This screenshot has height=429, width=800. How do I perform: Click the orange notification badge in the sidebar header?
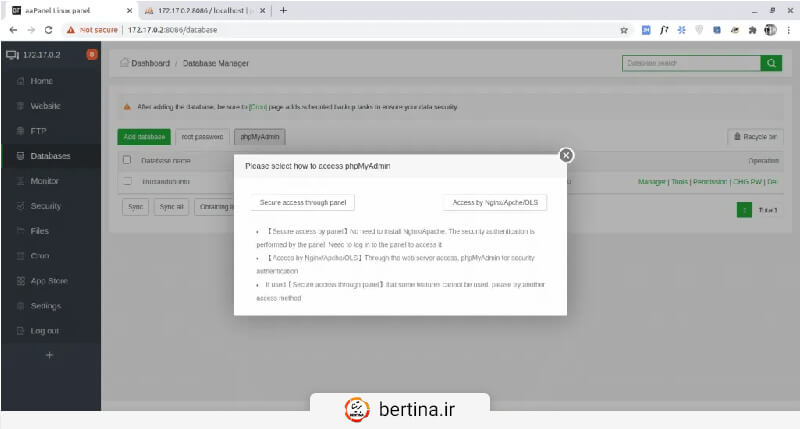pyautogui.click(x=92, y=54)
